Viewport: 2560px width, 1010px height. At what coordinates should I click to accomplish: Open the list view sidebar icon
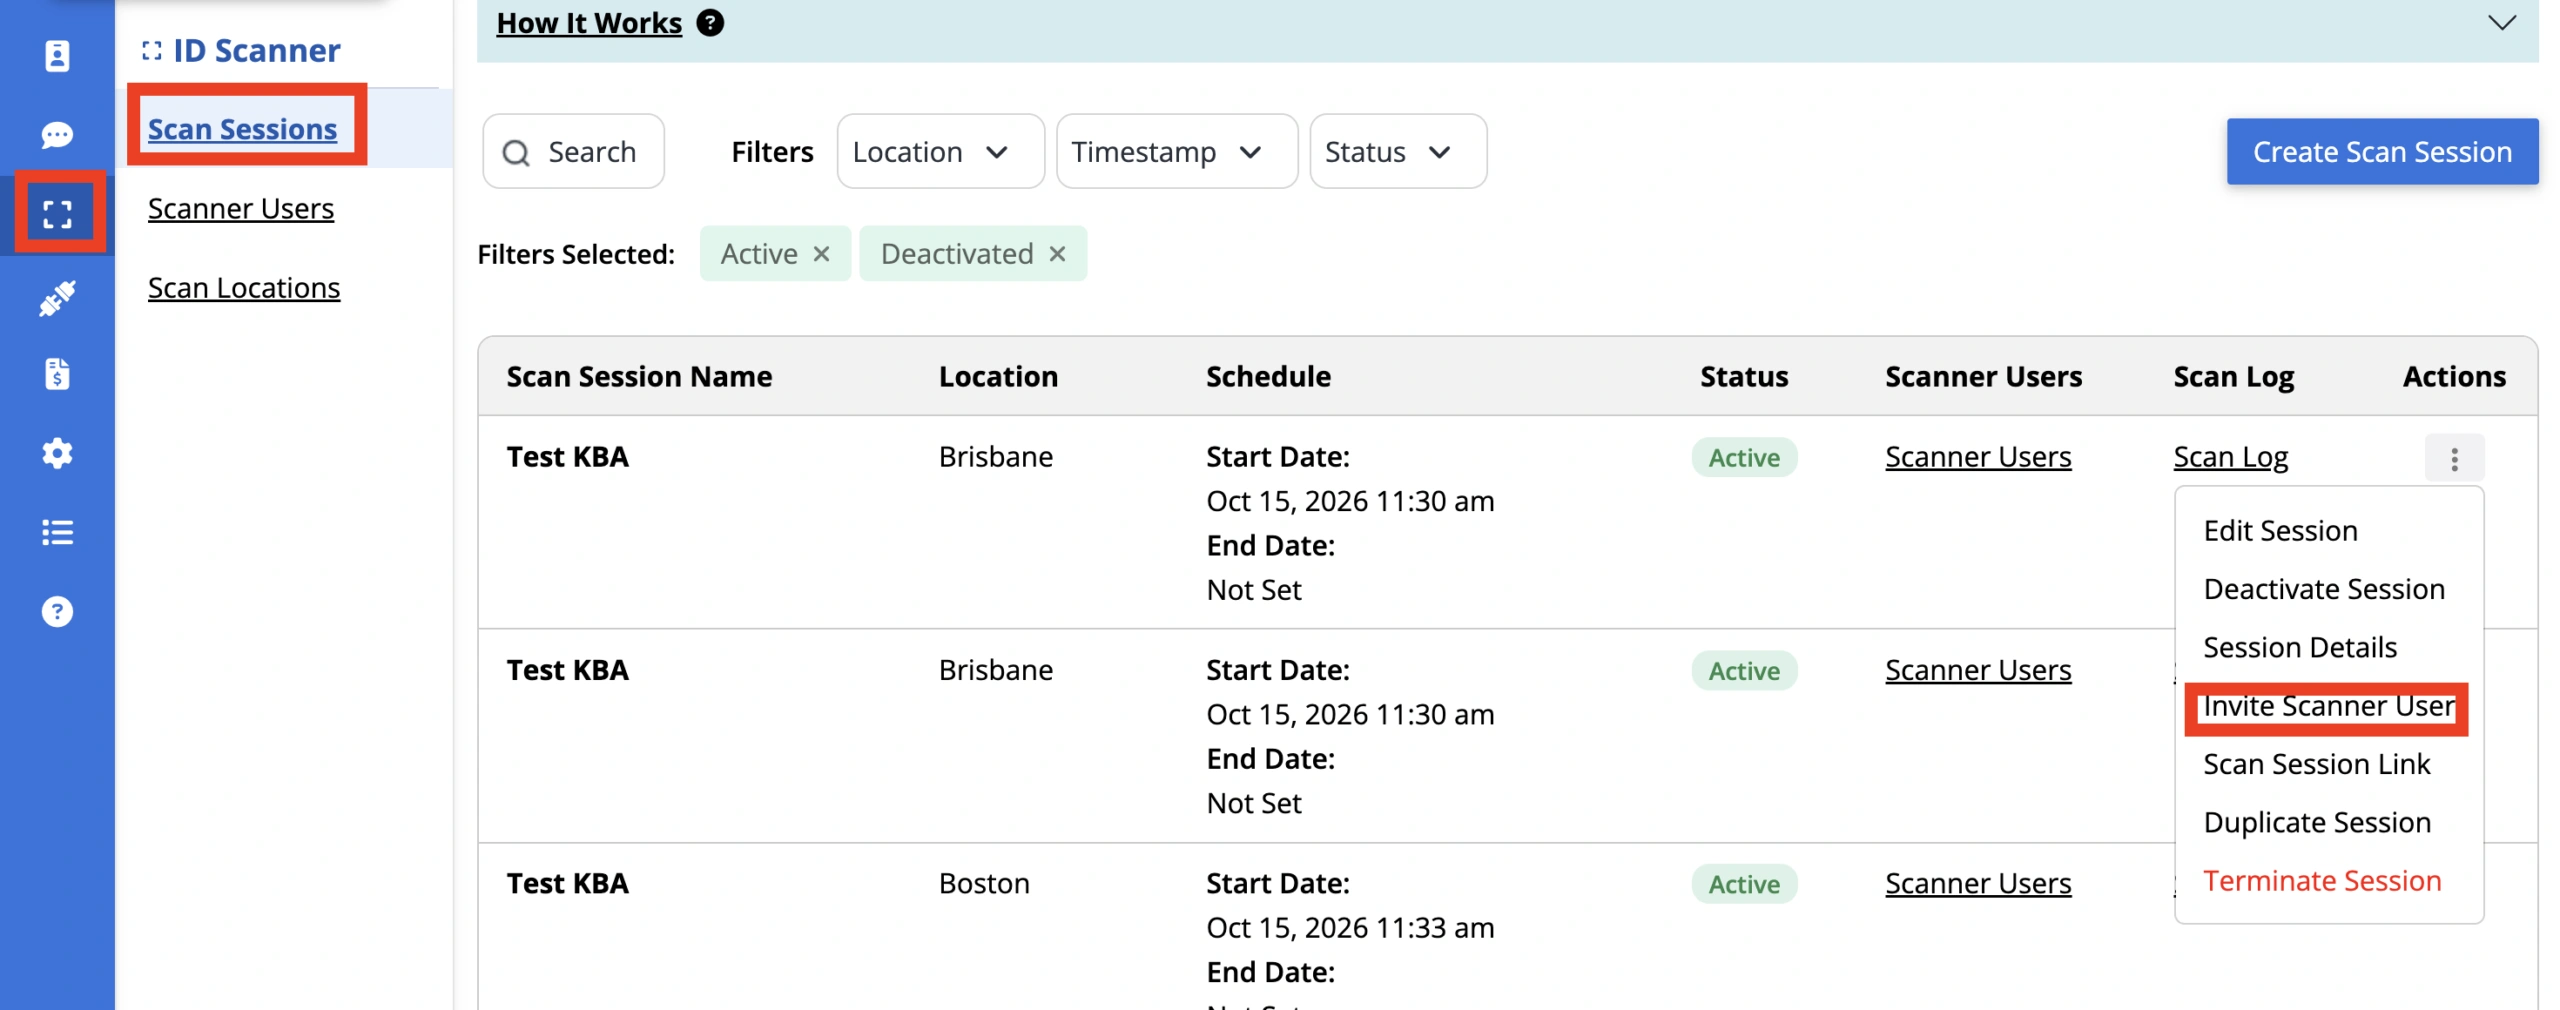pyautogui.click(x=57, y=532)
